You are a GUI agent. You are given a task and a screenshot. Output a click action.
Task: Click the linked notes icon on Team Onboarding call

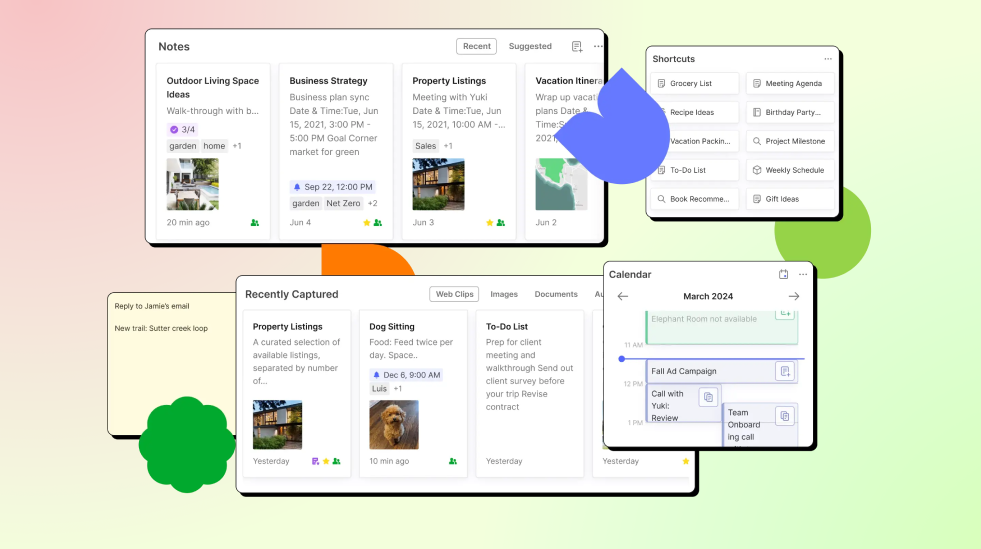pyautogui.click(x=785, y=415)
